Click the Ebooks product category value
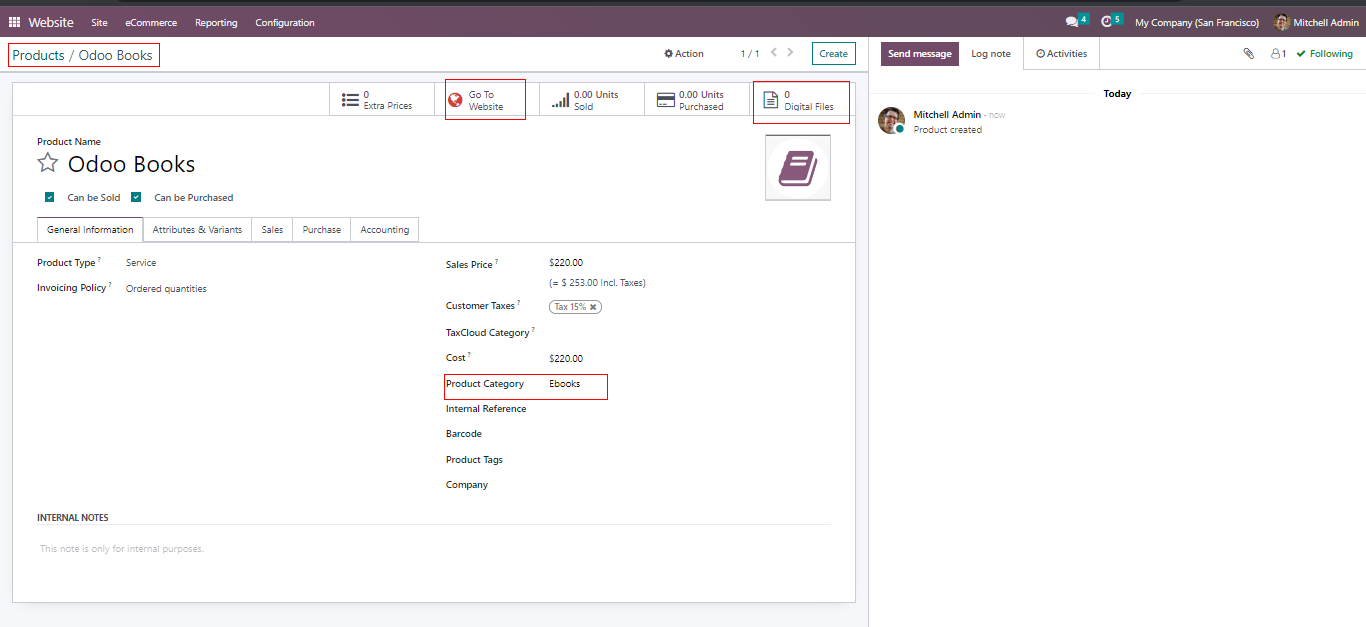 [x=565, y=384]
